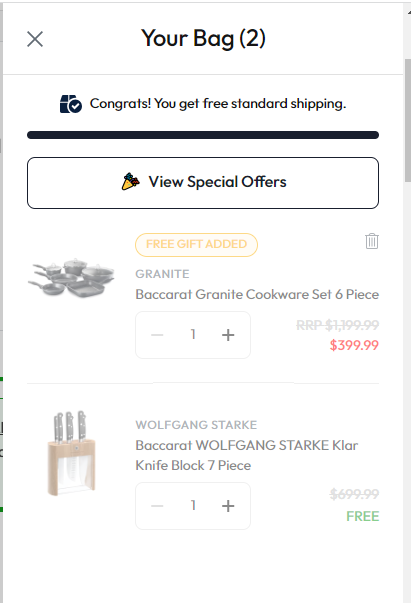The image size is (411, 603).
Task: Select the GRANITE brand label
Action: [x=162, y=274]
